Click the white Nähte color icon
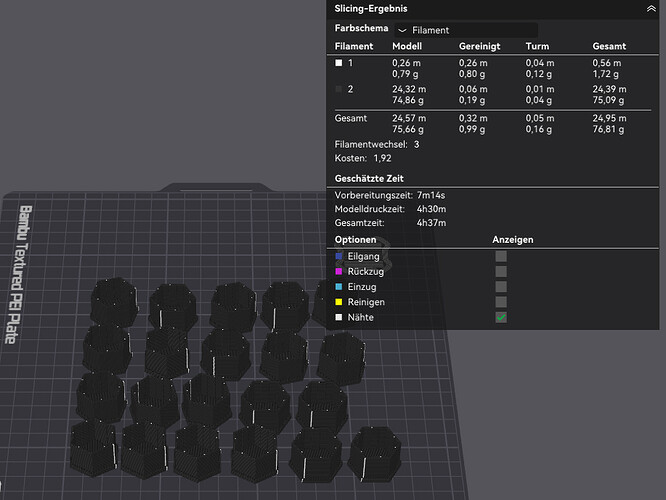The height and width of the screenshot is (500, 666). coord(338,317)
